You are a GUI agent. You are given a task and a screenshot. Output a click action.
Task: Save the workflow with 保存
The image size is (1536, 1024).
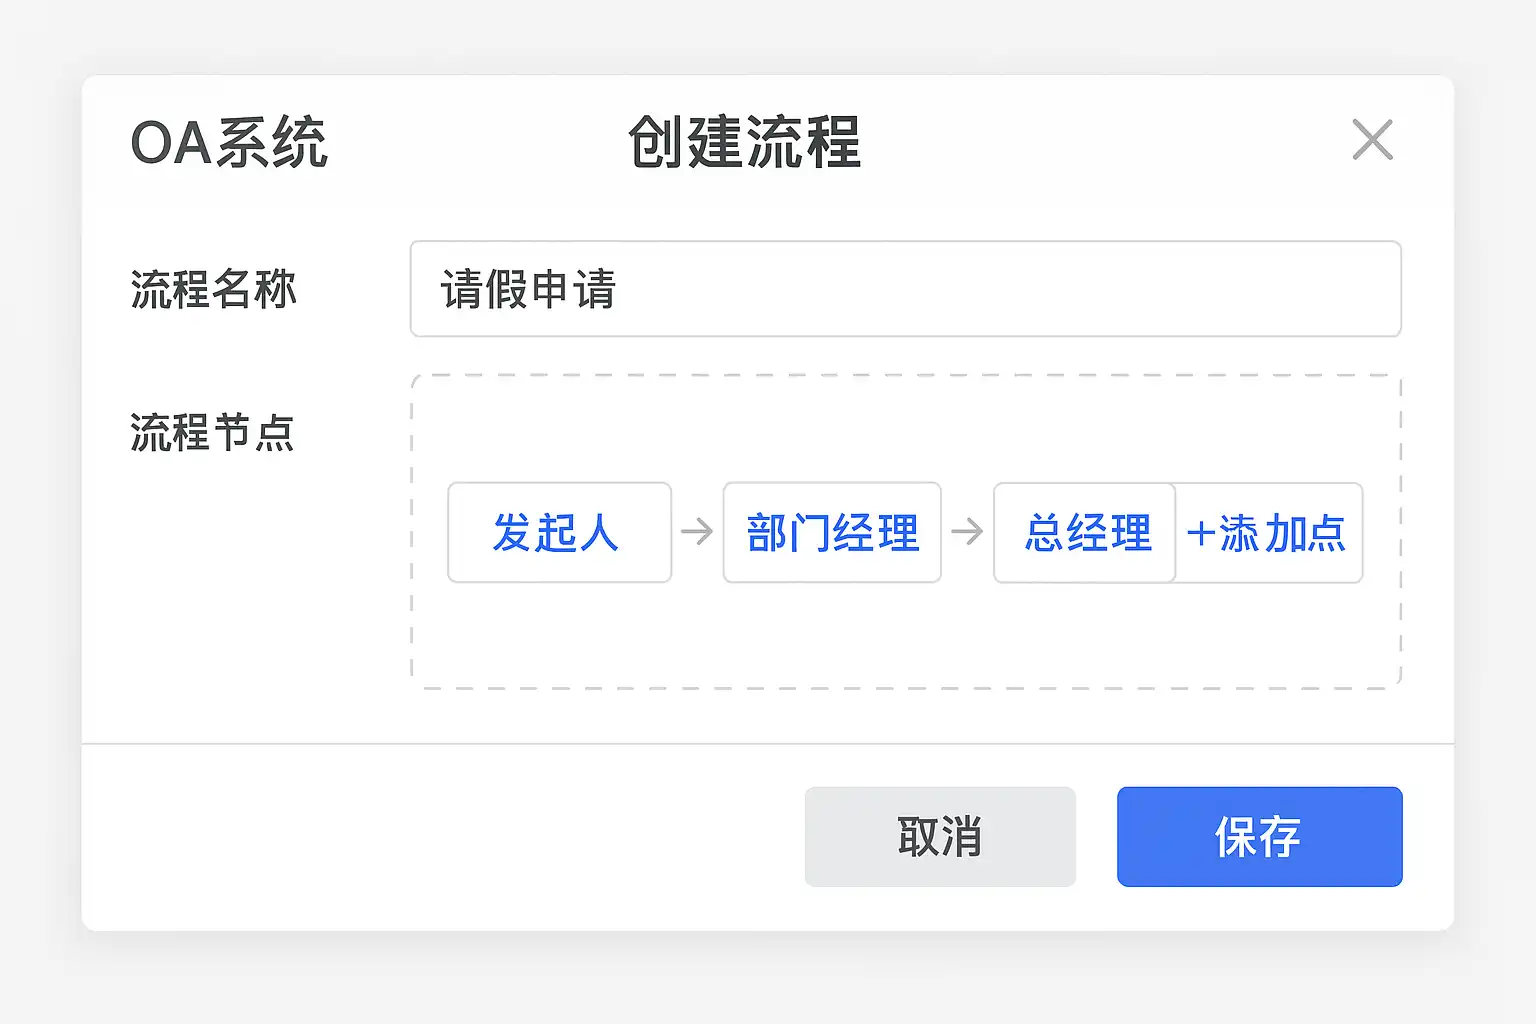tap(1259, 836)
